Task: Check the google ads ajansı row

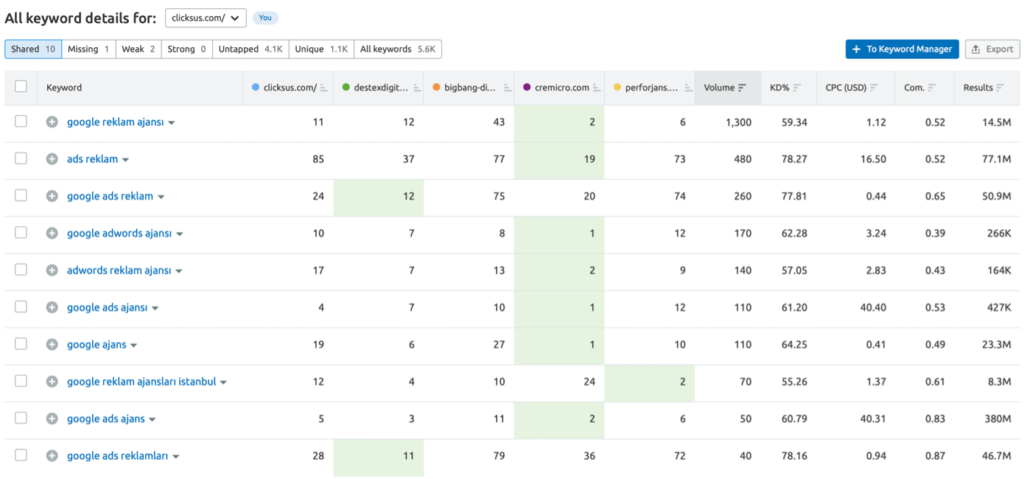Action: [21, 307]
